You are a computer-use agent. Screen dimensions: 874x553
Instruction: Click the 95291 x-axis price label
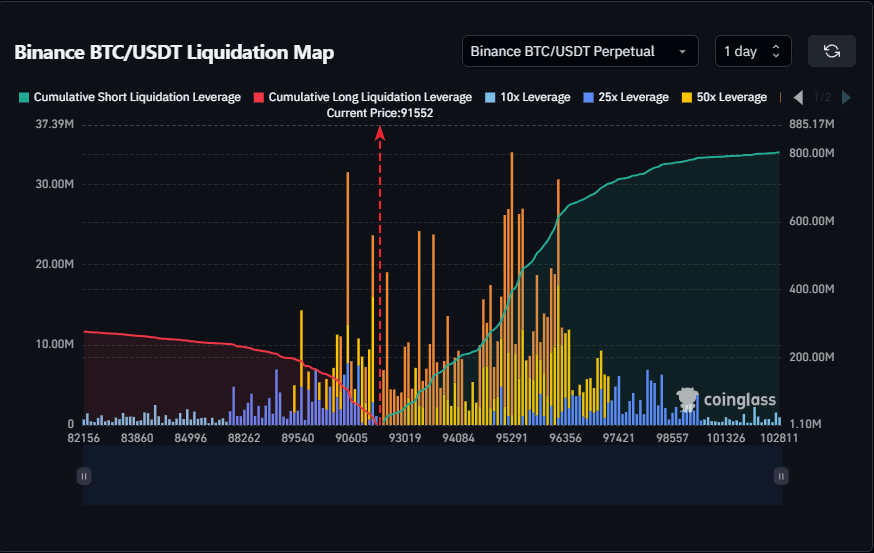coord(512,438)
